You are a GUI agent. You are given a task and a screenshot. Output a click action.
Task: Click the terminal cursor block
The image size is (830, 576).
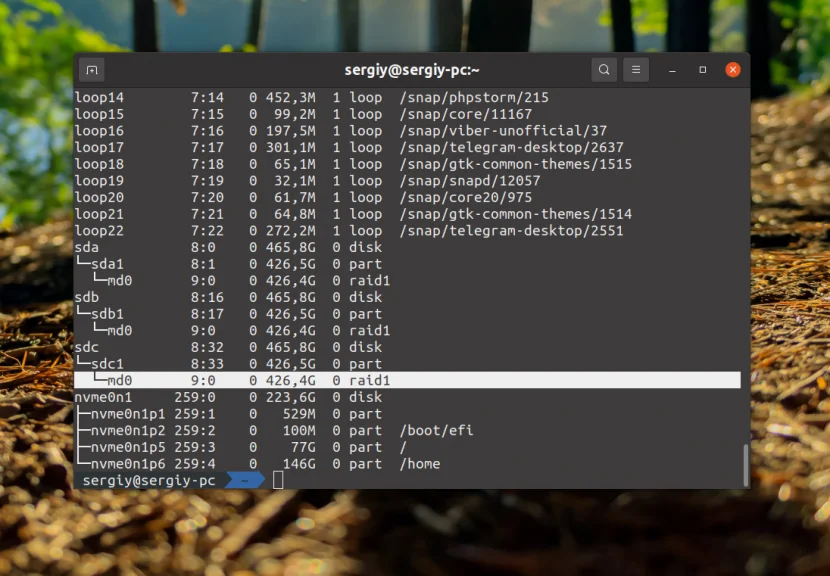(277, 480)
